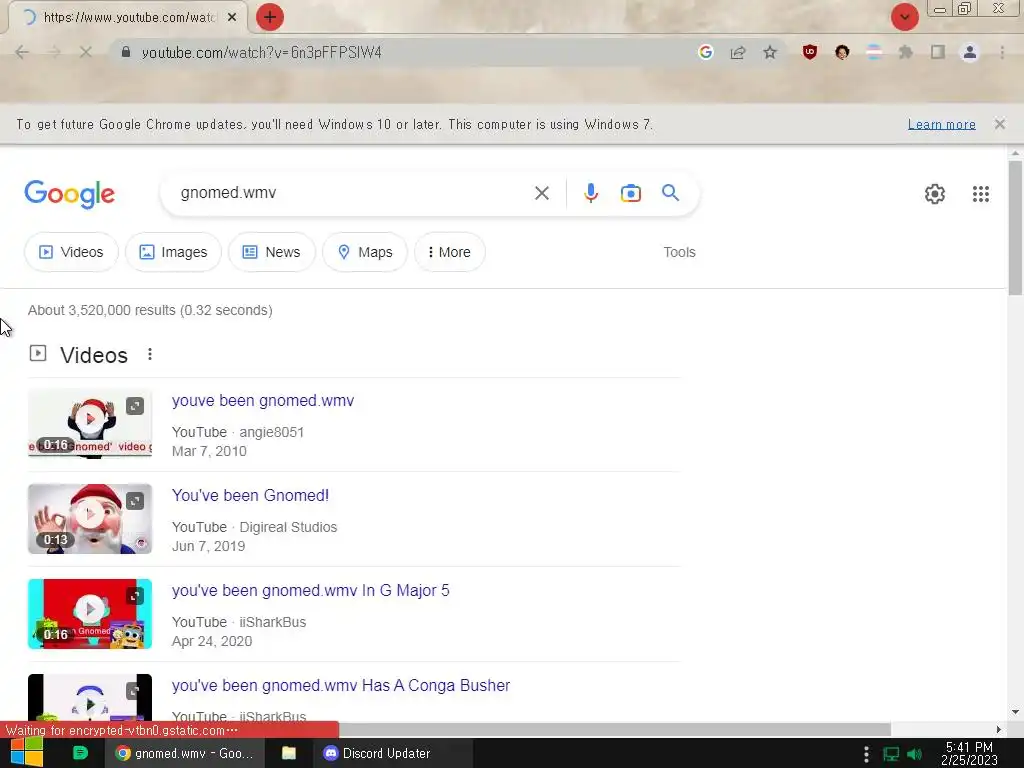Switch to News results tab
This screenshot has height=768, width=1024.
[x=272, y=252]
